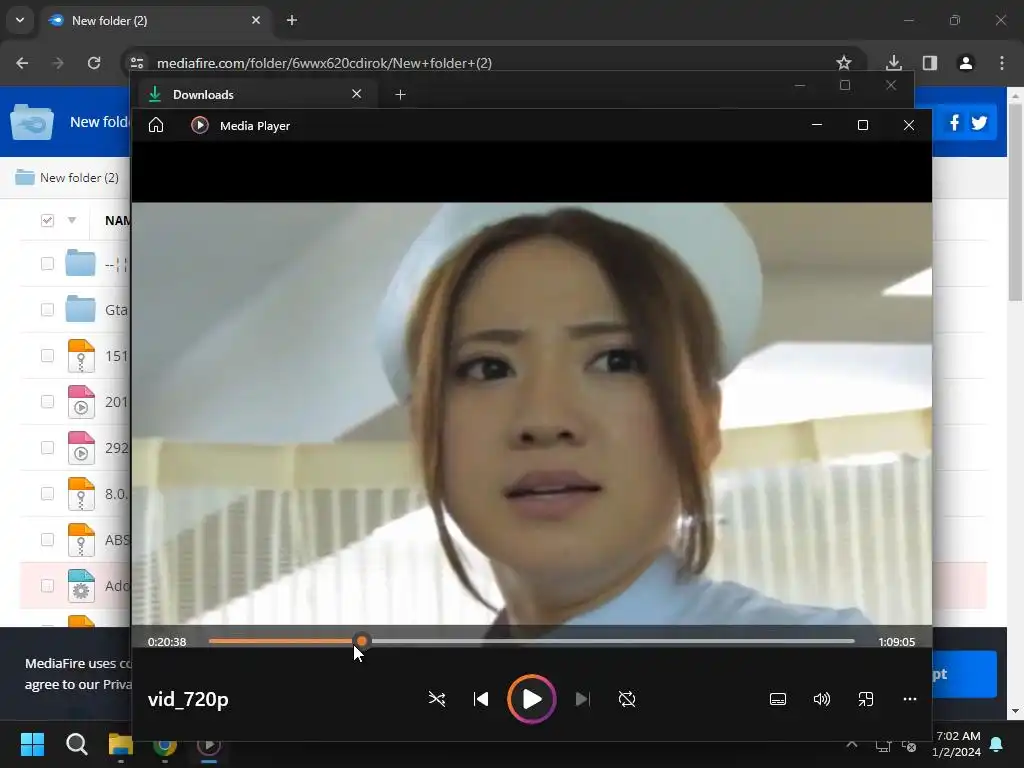Image resolution: width=1024 pixels, height=768 pixels.
Task: Click the Gta folder icon
Action: pyautogui.click(x=80, y=309)
